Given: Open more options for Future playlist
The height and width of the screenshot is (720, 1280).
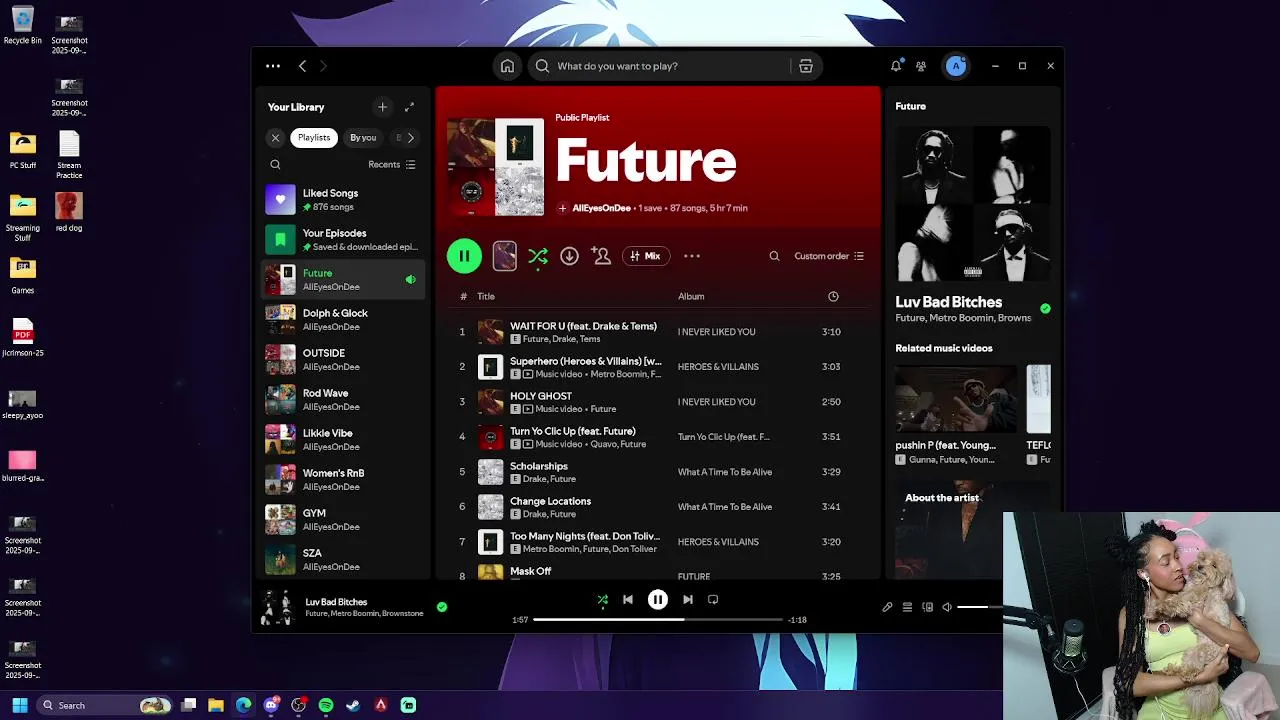Looking at the screenshot, I should point(692,256).
